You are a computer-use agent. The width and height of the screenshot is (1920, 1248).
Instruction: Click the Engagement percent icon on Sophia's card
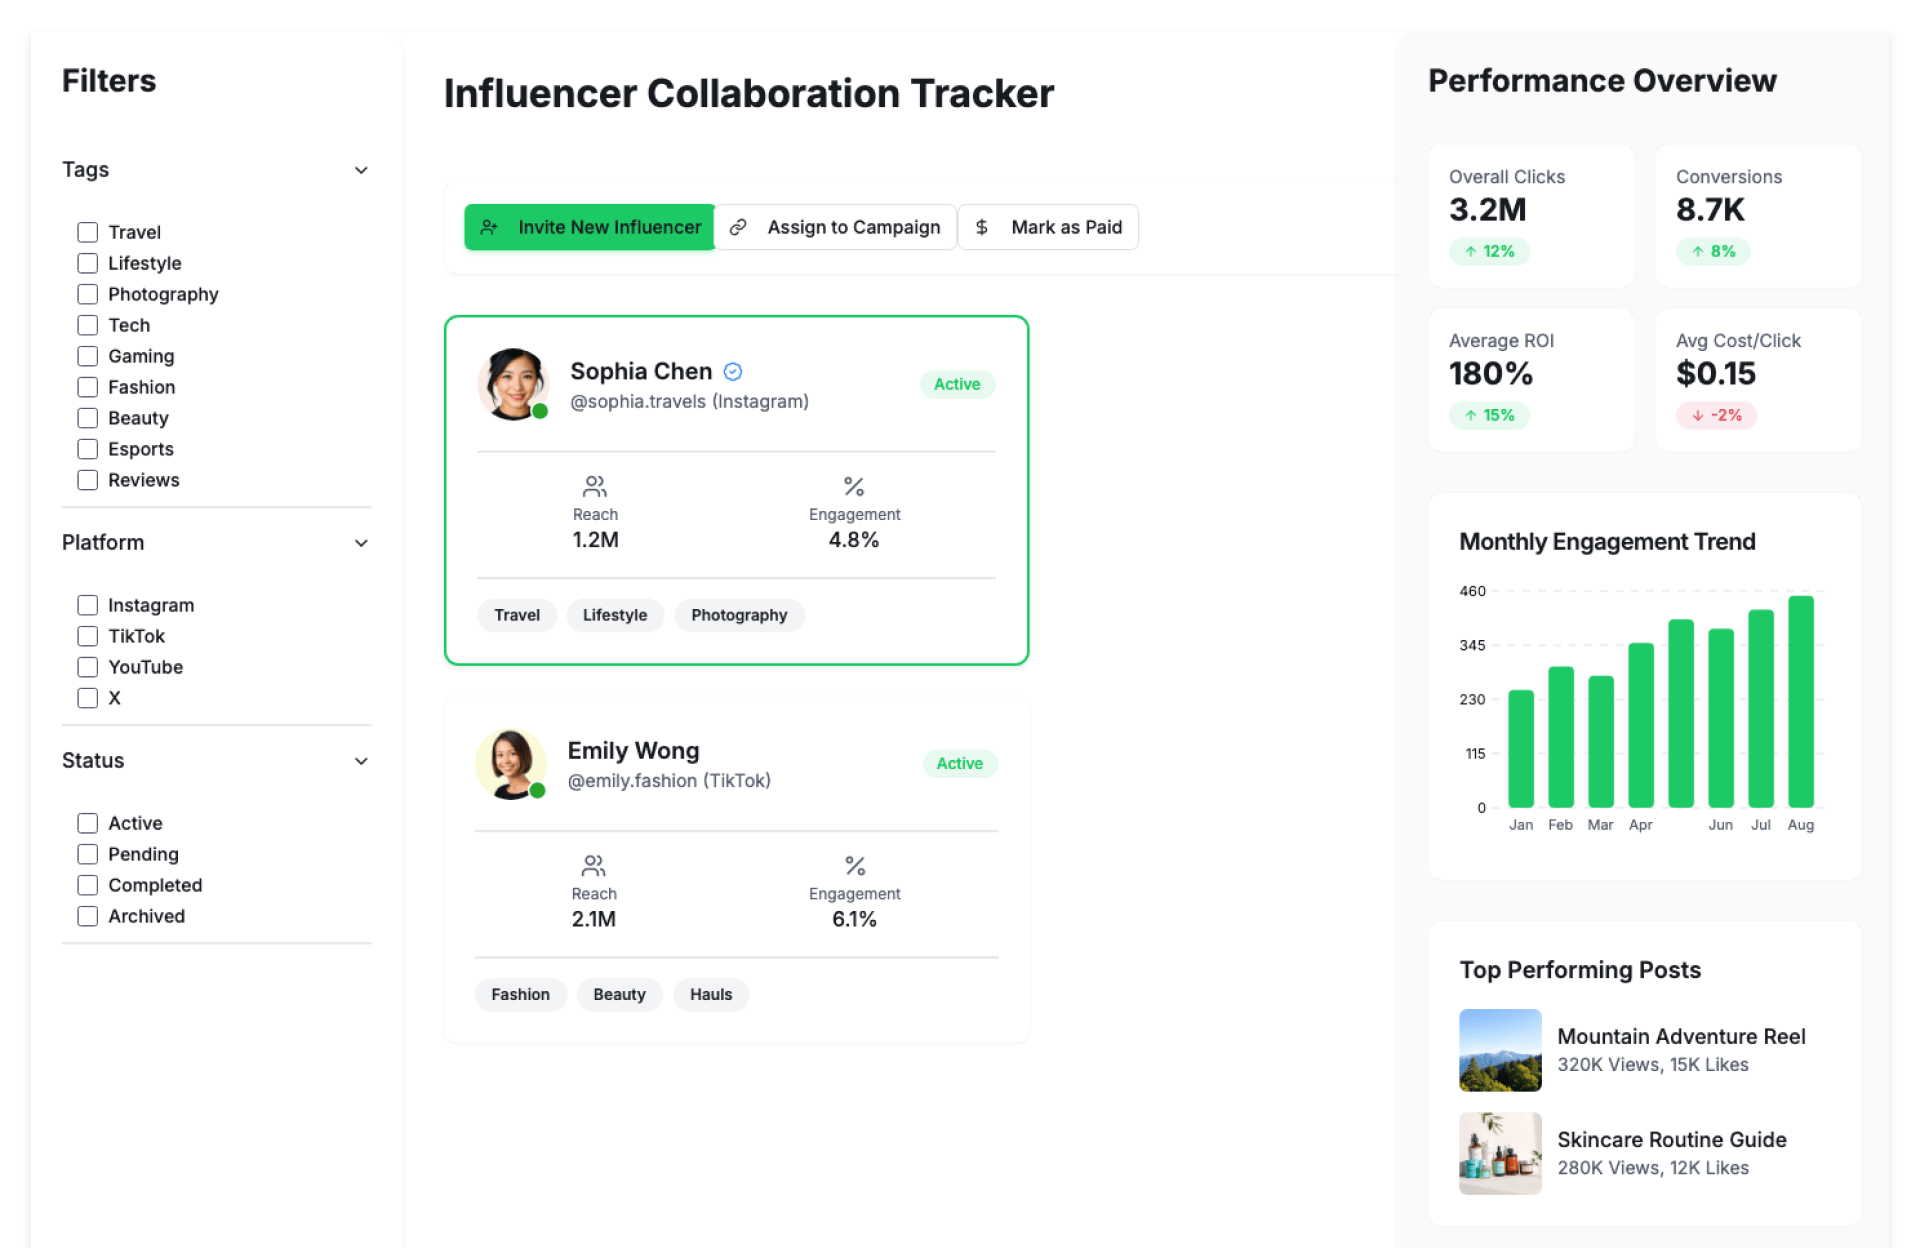click(854, 487)
